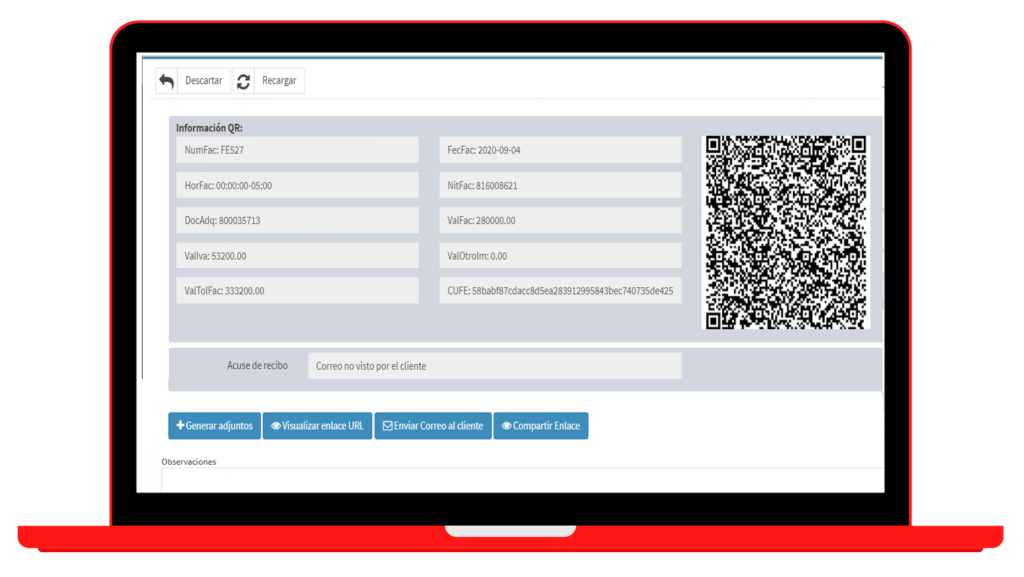Select the HorFac: 00:00:00-05:00 field
Screen dimensions: 1024x577
pos(297,185)
